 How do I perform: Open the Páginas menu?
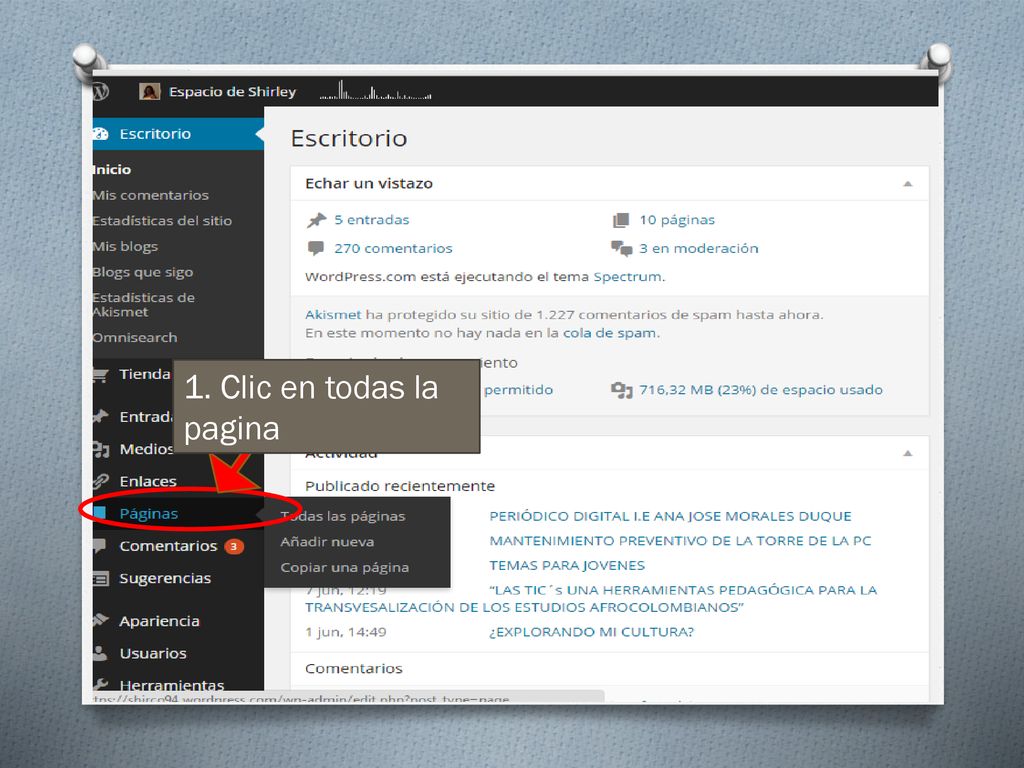(149, 514)
